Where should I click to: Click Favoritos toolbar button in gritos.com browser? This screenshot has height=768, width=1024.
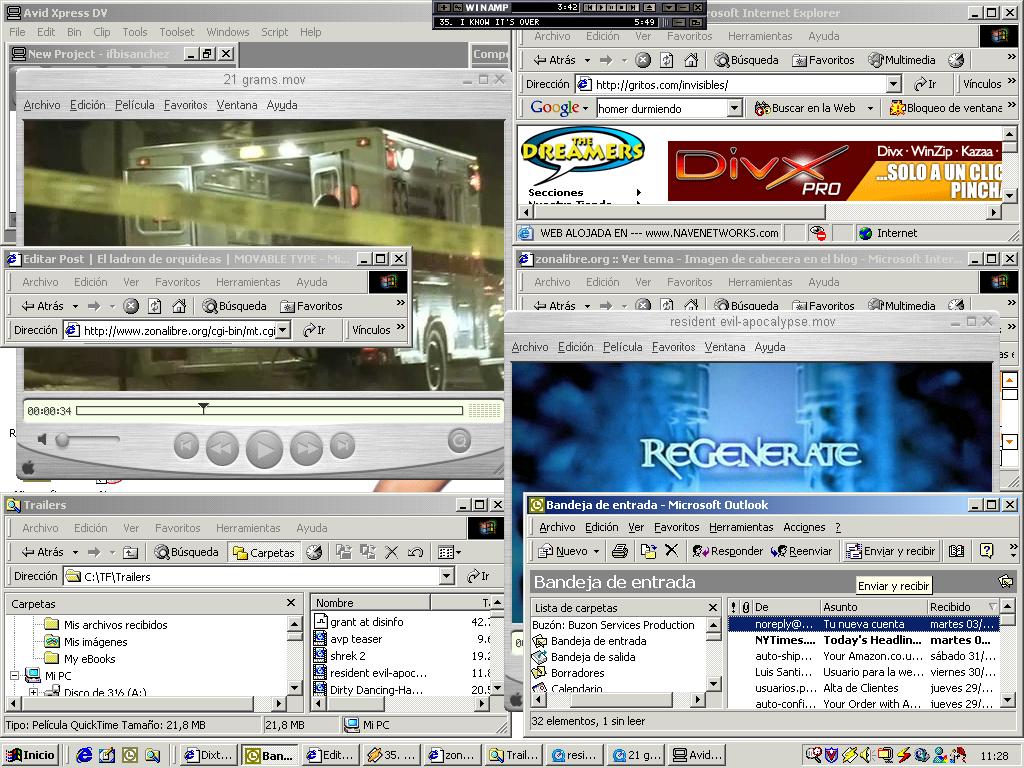point(824,60)
